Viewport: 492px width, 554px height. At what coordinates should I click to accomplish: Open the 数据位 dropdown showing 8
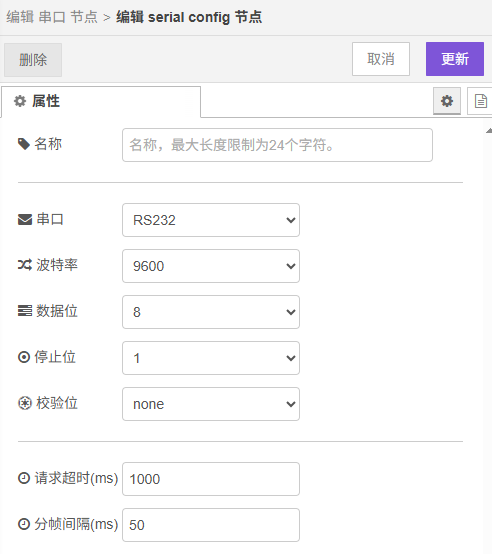211,312
